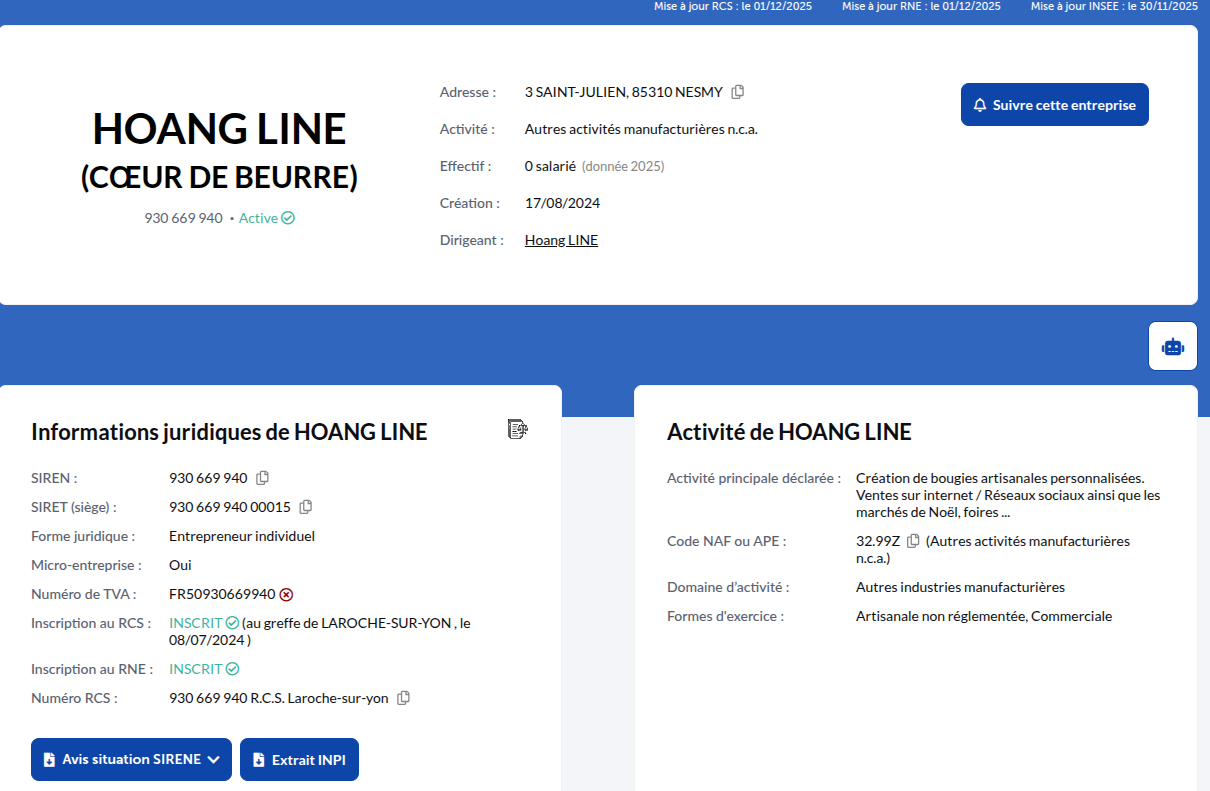The image size is (1210, 791).
Task: Click the Suivre cette entreprise button
Action: (x=1054, y=105)
